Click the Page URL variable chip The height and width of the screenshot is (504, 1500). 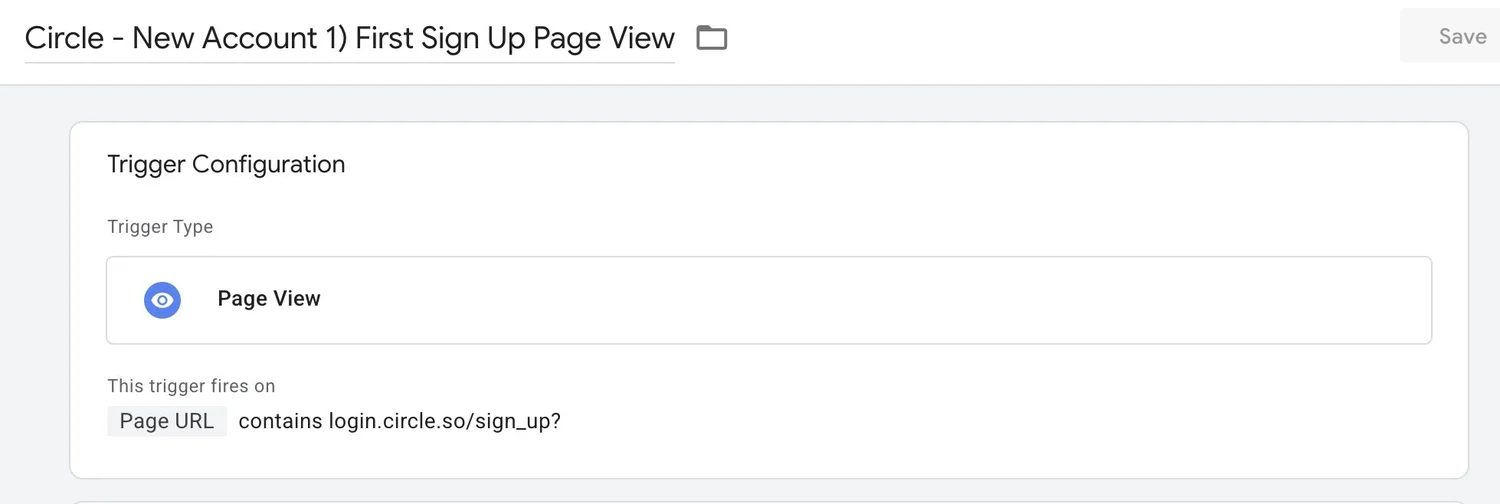(x=167, y=421)
